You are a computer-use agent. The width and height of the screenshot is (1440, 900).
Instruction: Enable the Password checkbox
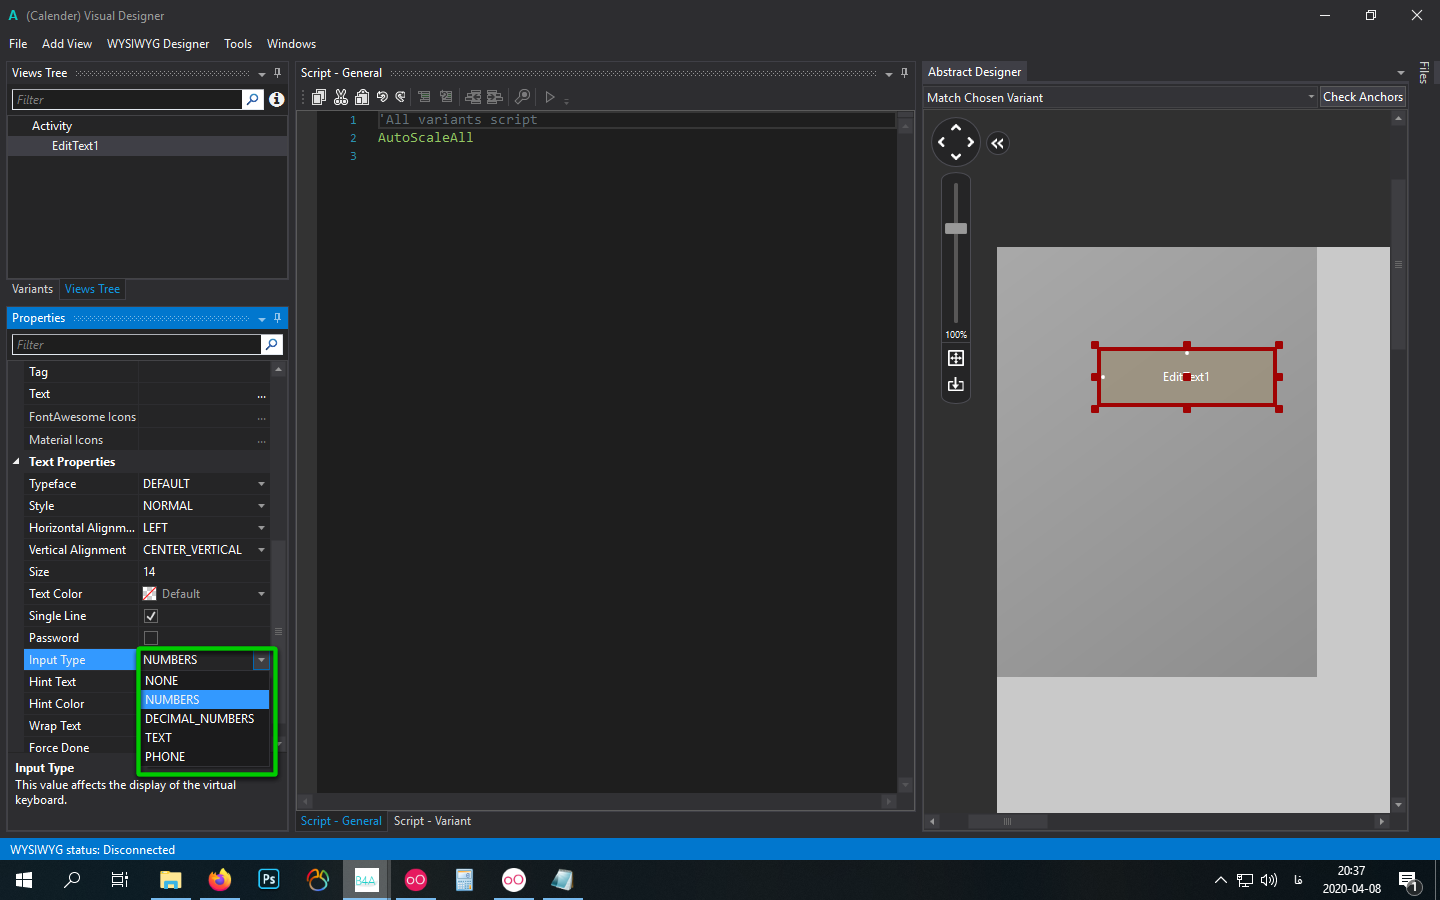pyautogui.click(x=150, y=637)
